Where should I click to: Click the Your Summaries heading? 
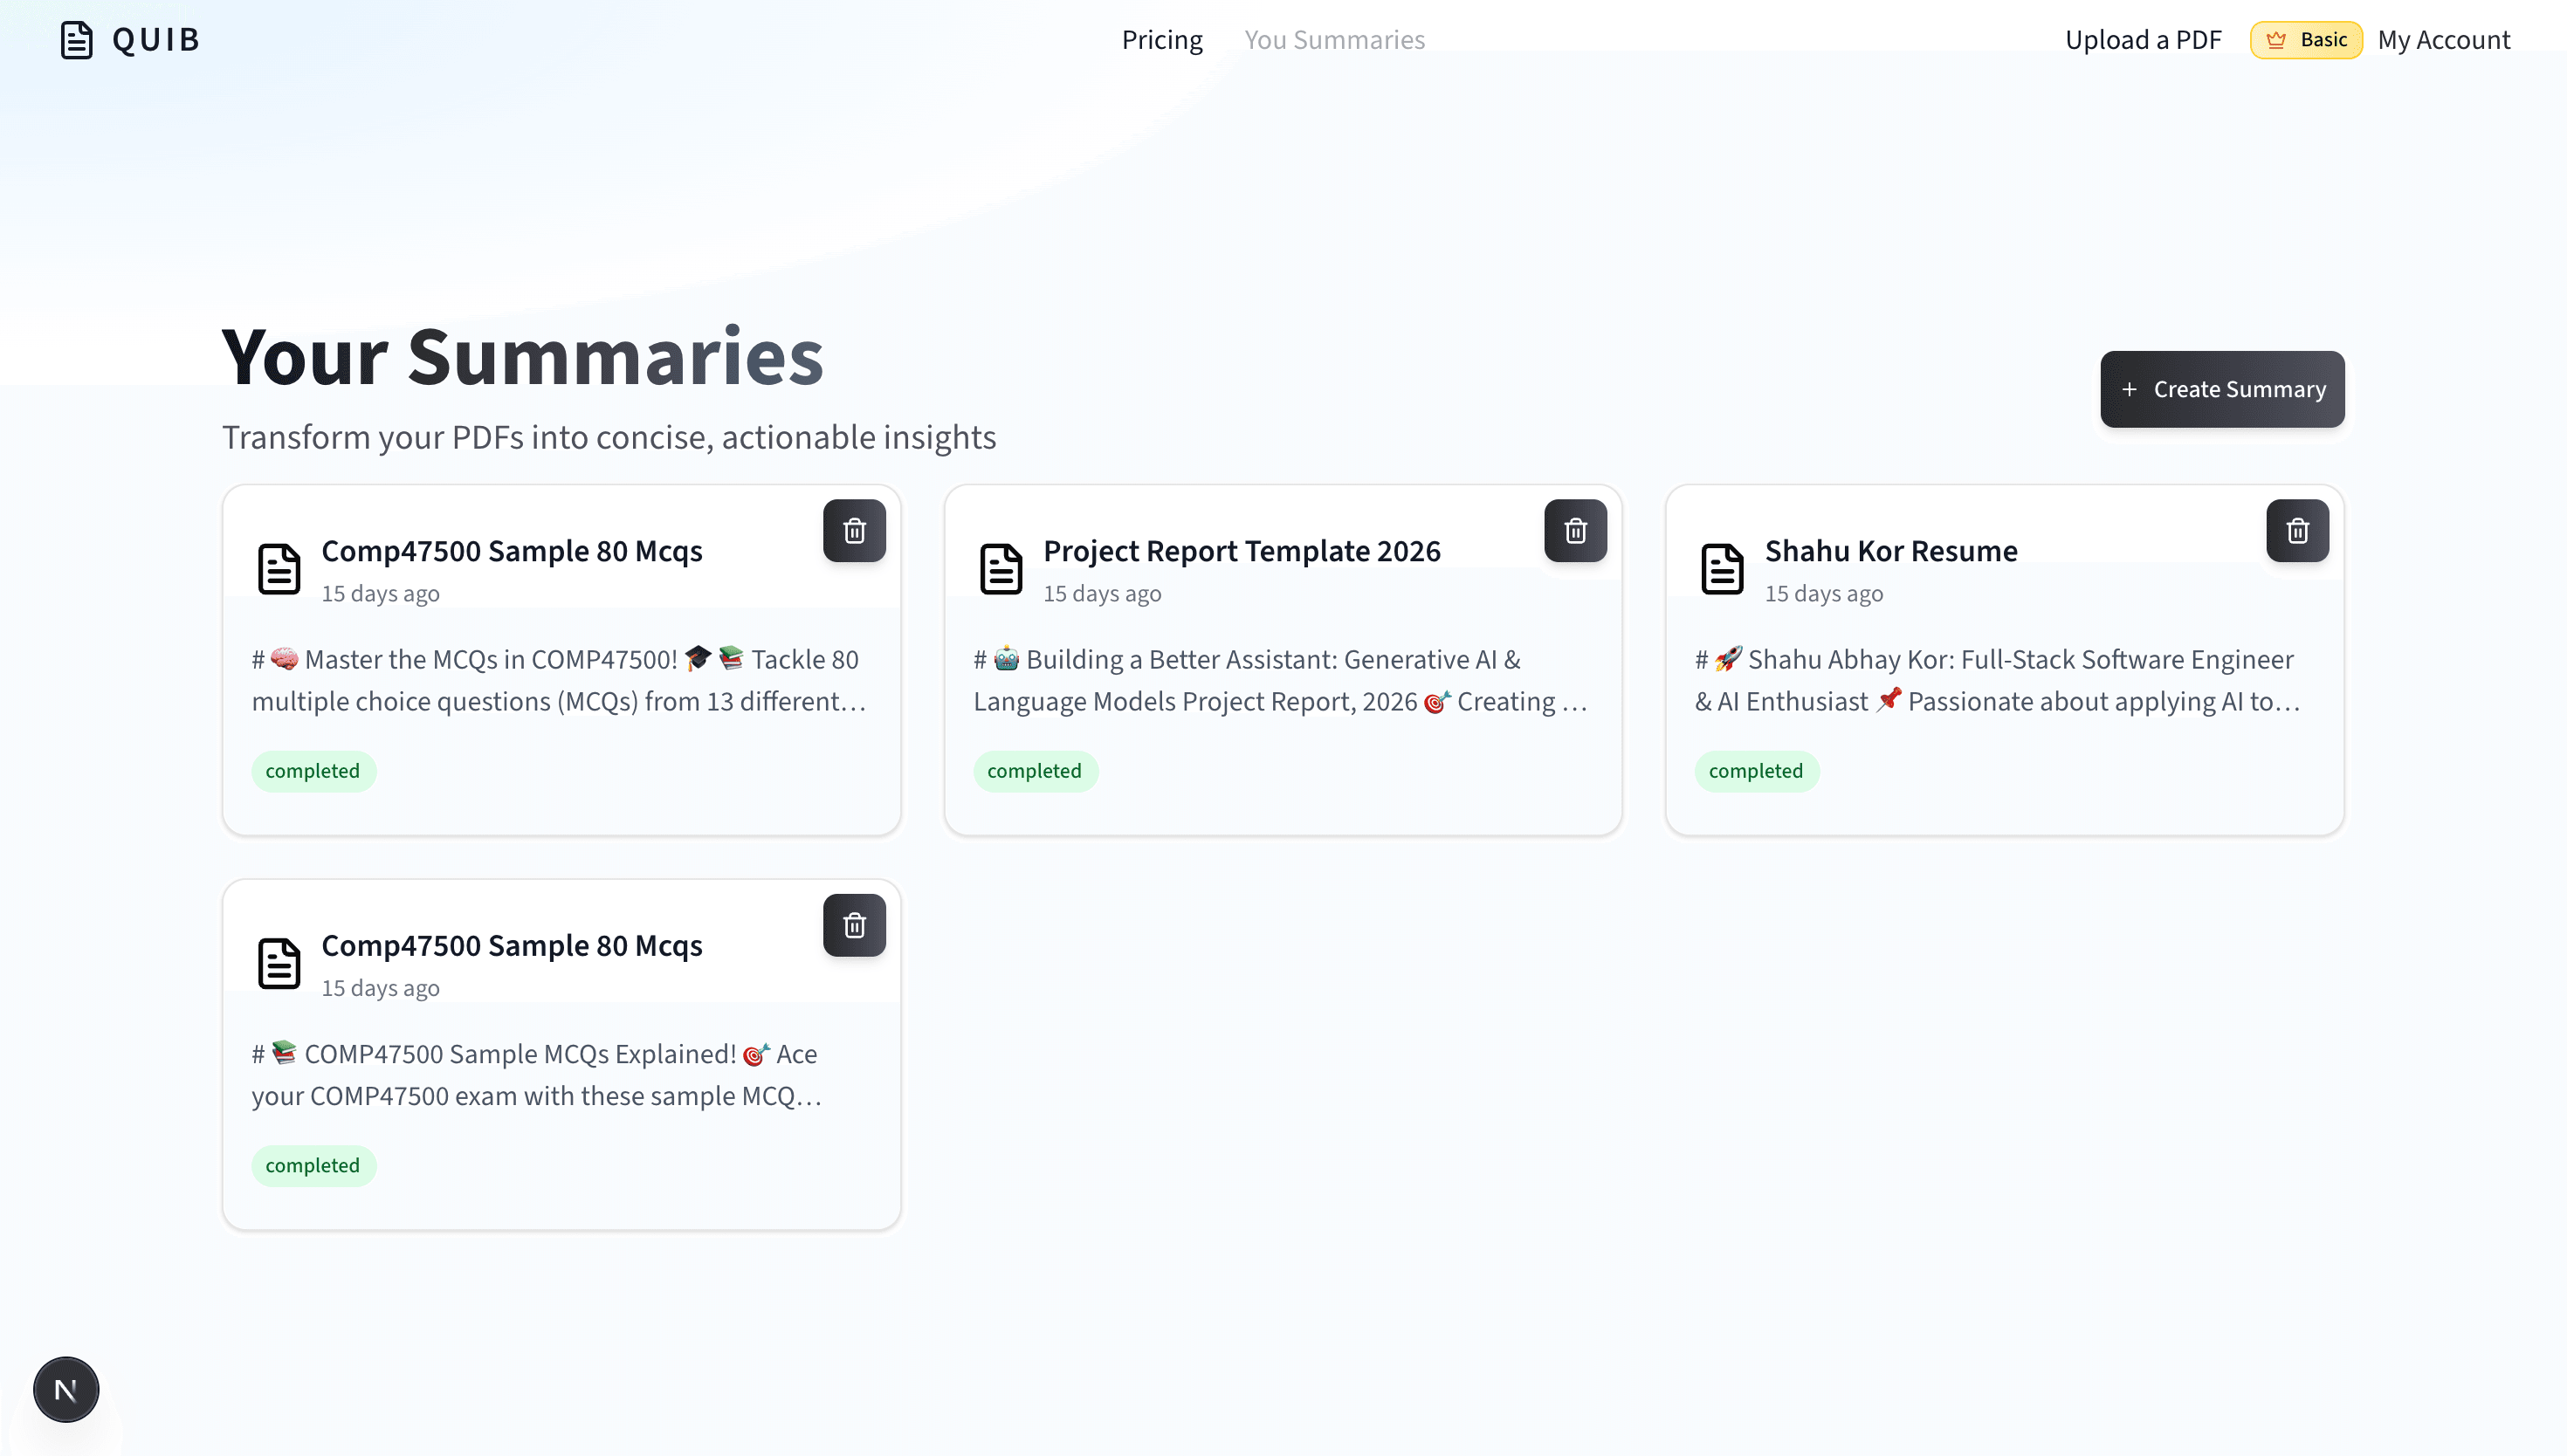(x=522, y=357)
